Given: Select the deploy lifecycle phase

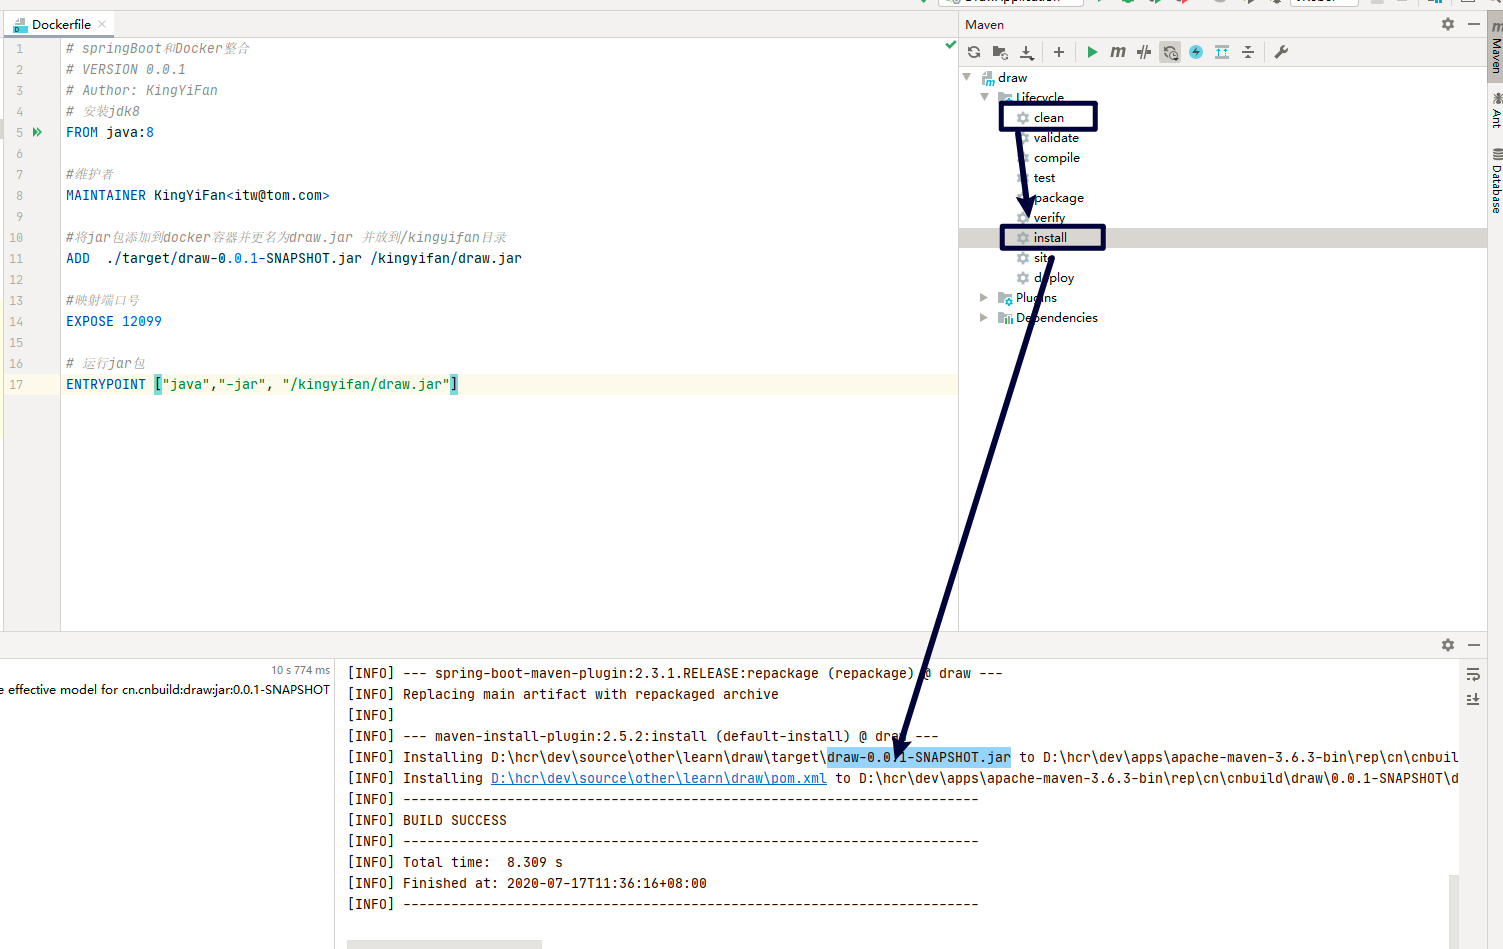Looking at the screenshot, I should pos(1054,277).
